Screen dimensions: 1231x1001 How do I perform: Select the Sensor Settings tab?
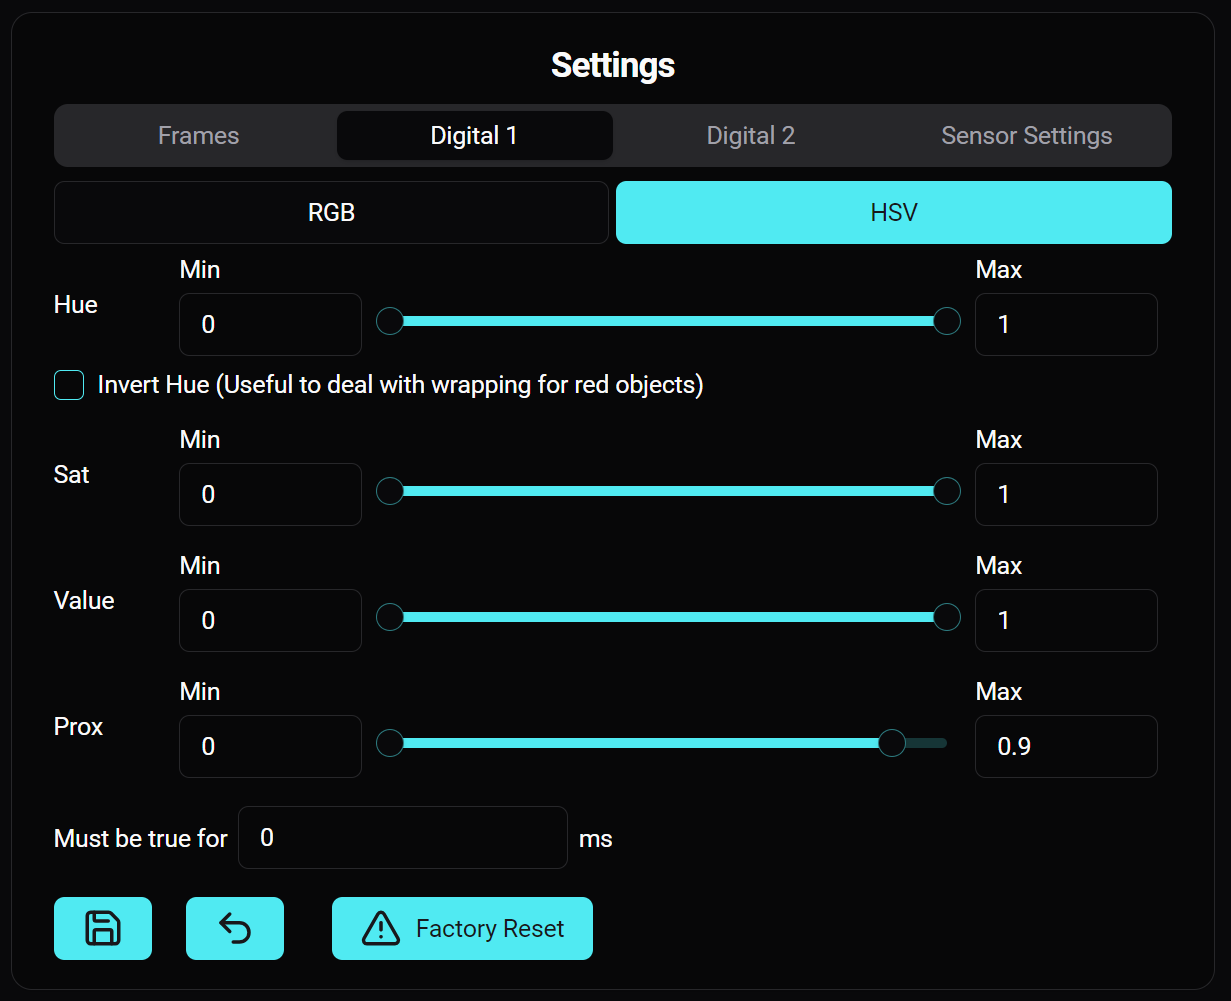(1026, 135)
